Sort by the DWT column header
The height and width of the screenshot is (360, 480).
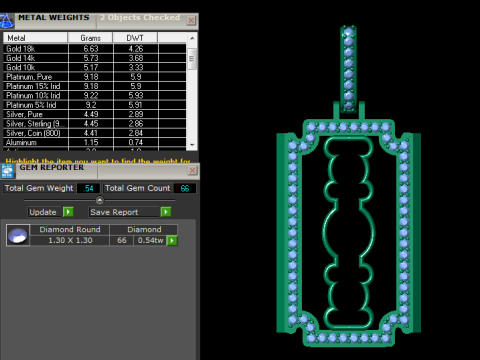135,38
